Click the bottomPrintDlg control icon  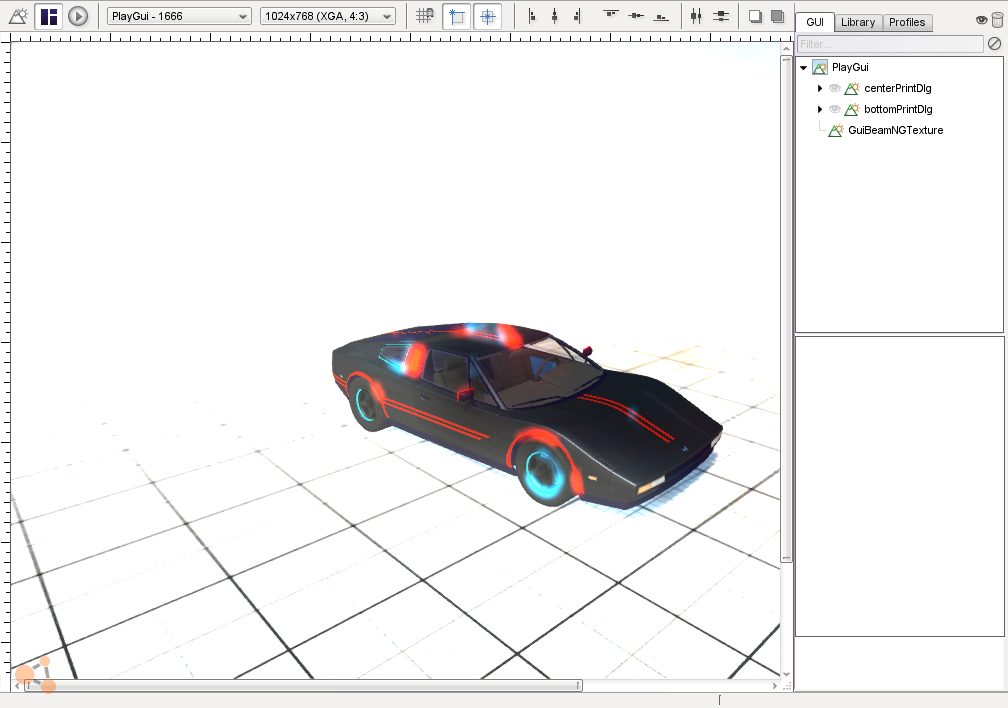852,109
